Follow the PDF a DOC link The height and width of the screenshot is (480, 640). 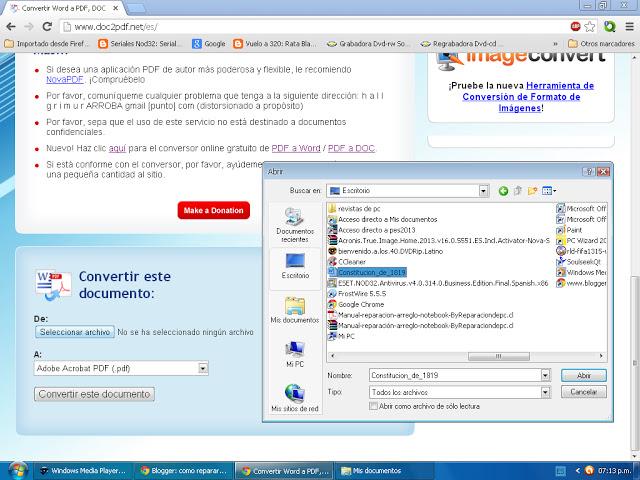point(351,148)
